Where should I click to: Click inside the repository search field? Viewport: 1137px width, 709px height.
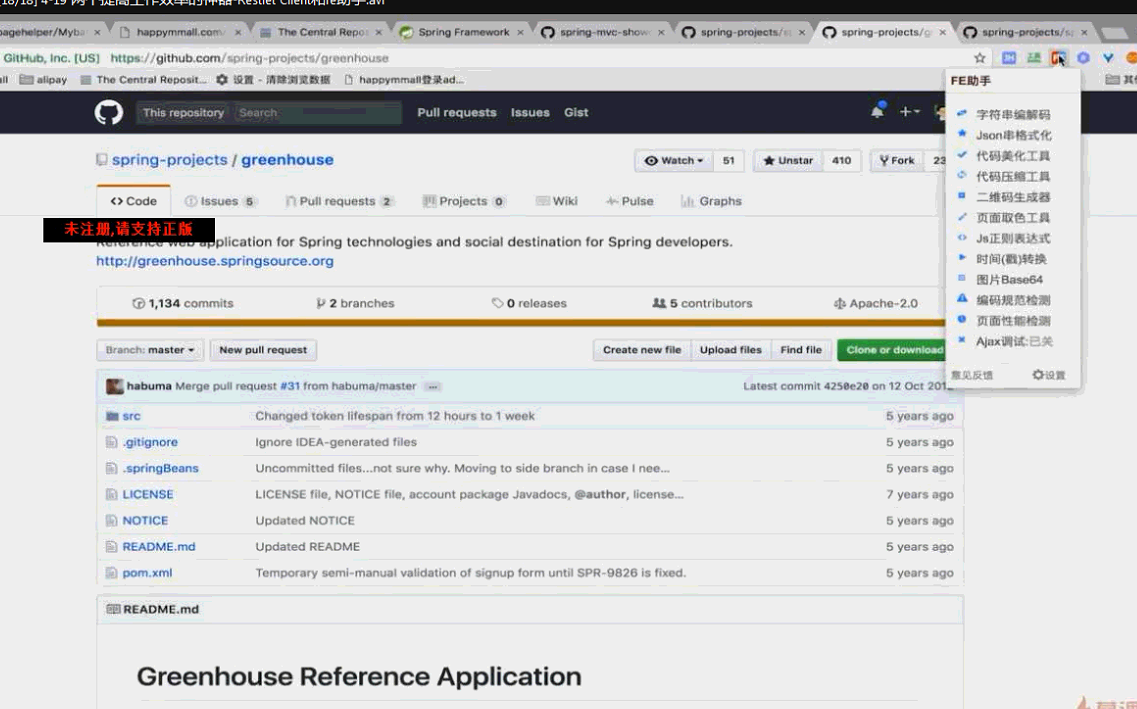[317, 112]
